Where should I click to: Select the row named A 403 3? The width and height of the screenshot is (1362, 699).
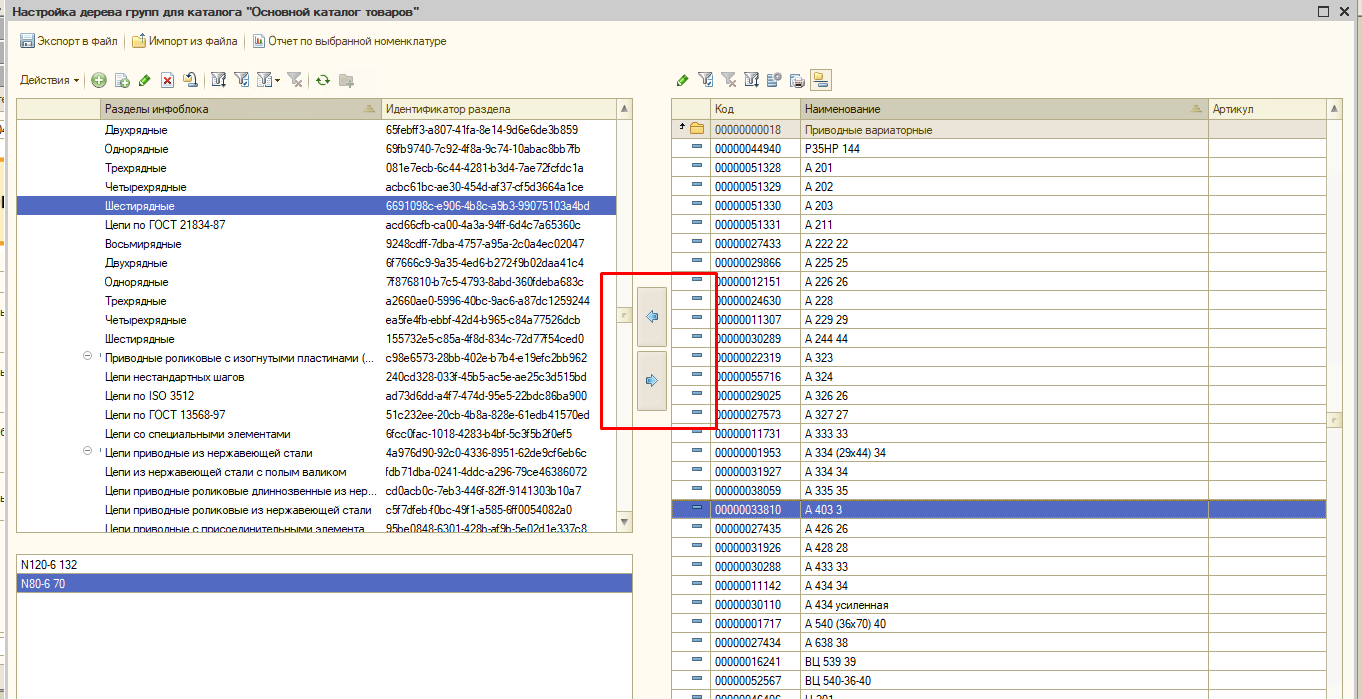pyautogui.click(x=999, y=509)
